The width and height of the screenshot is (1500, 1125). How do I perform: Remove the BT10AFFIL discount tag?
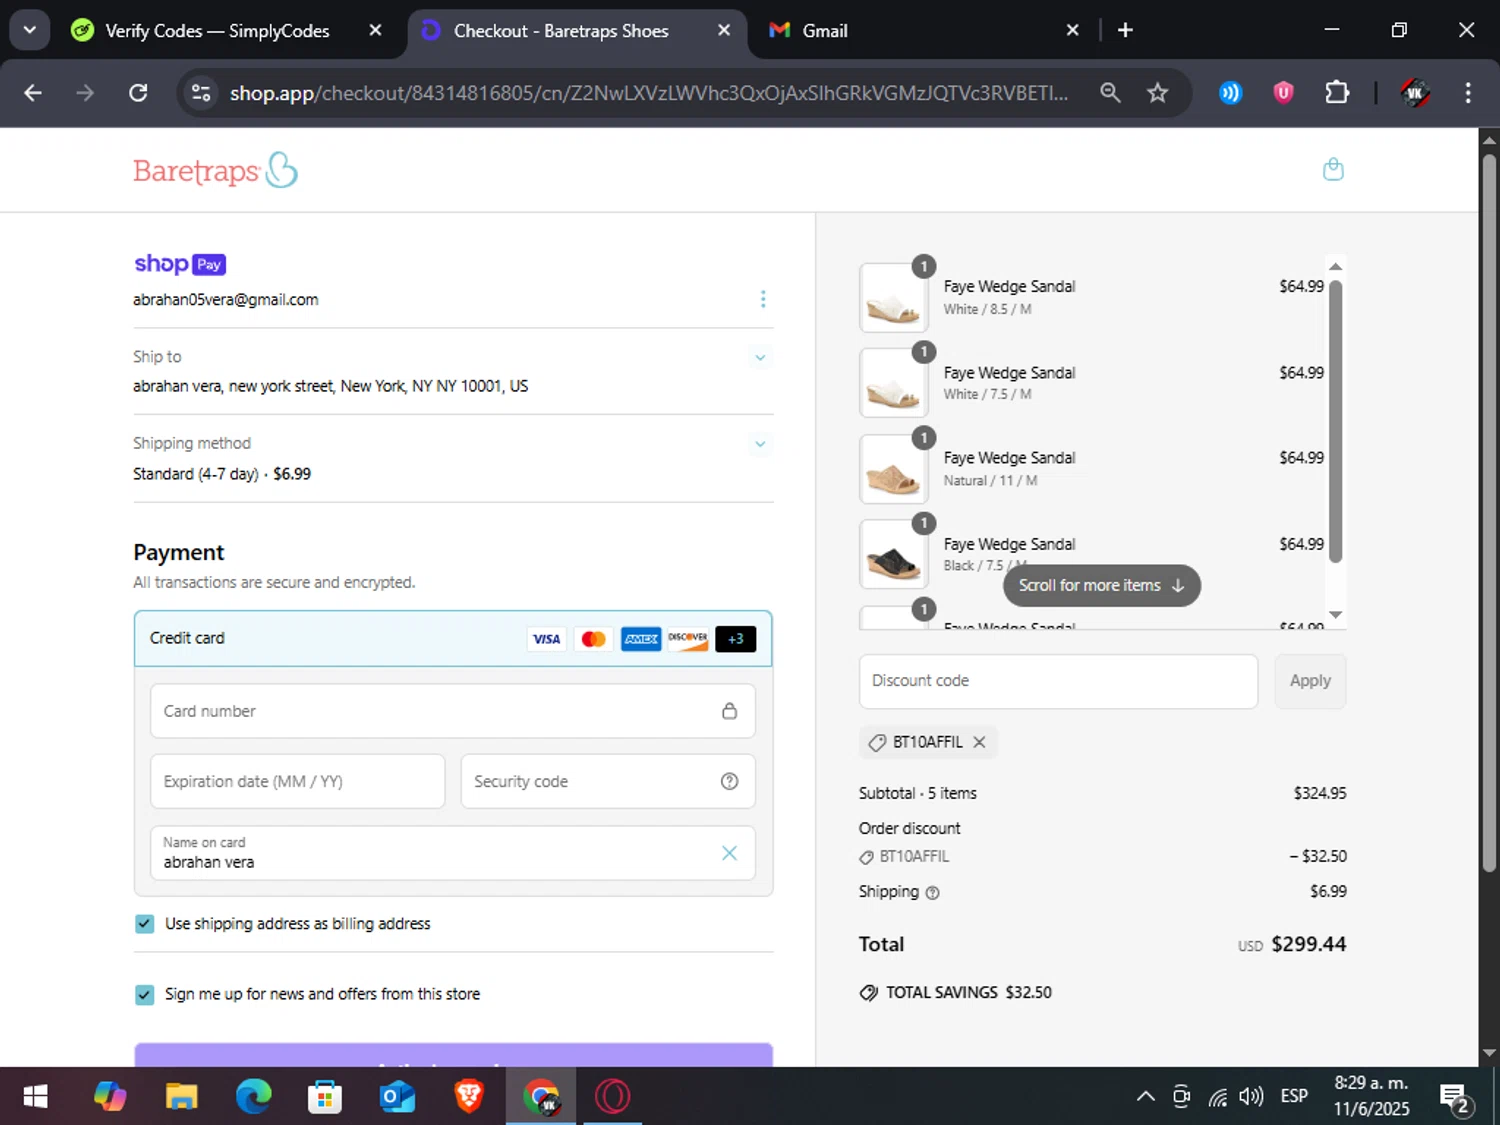(979, 742)
